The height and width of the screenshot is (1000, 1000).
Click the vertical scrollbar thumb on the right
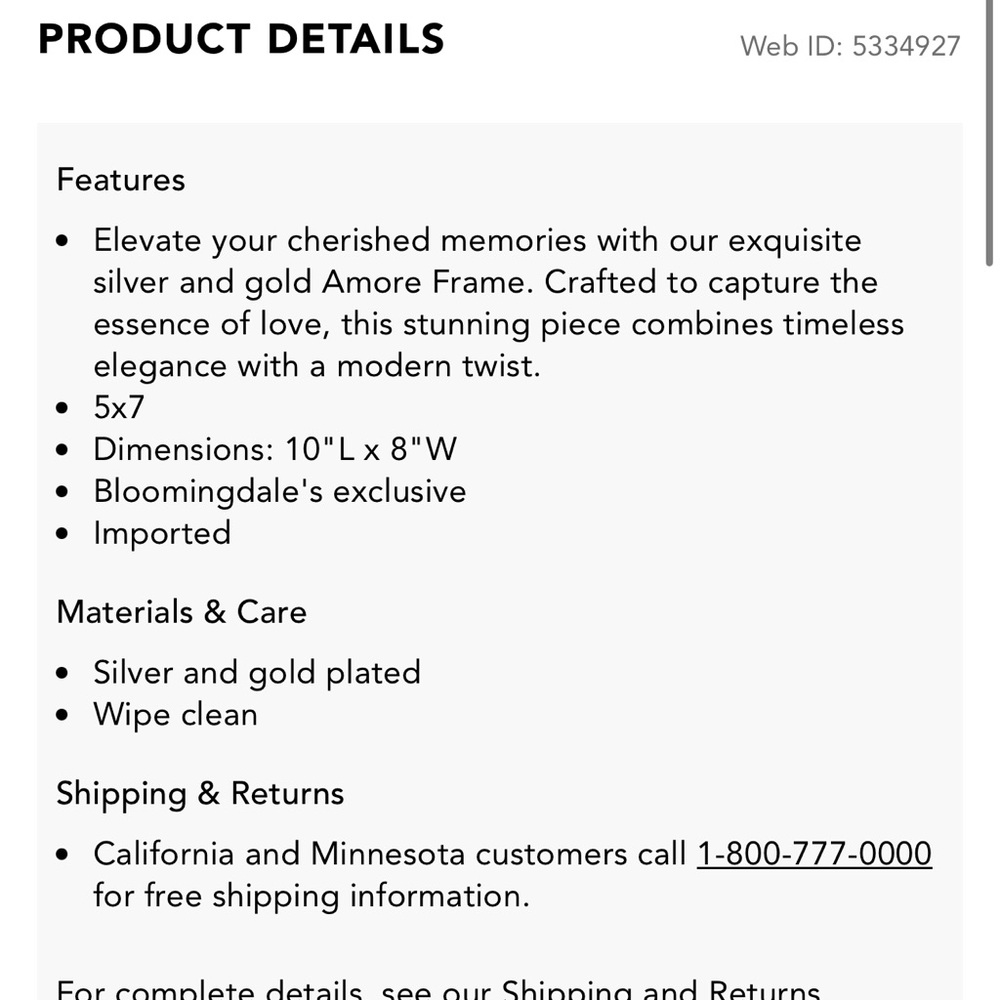coord(989,133)
